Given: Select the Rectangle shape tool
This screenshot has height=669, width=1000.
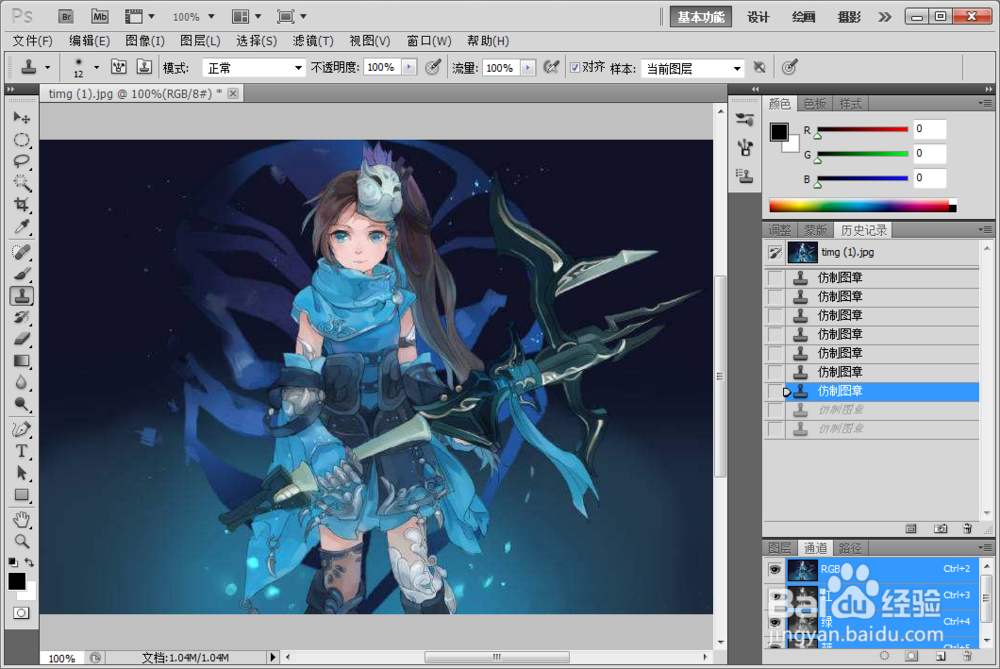Looking at the screenshot, I should coord(22,494).
